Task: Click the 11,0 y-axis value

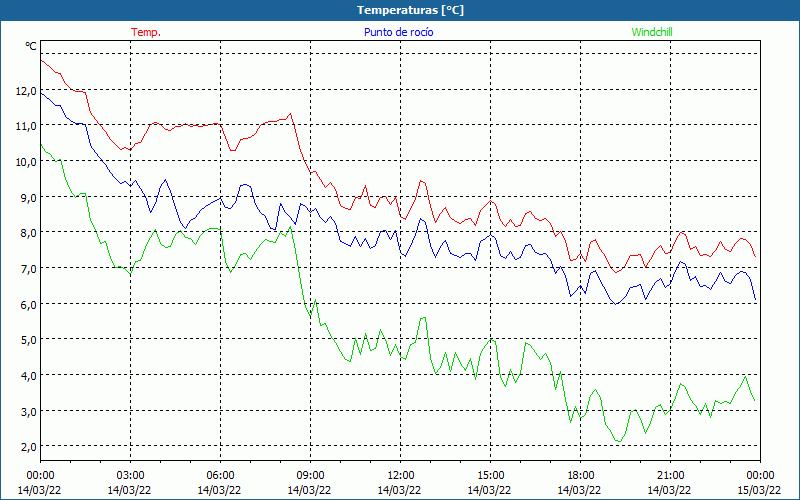Action: tap(26, 126)
